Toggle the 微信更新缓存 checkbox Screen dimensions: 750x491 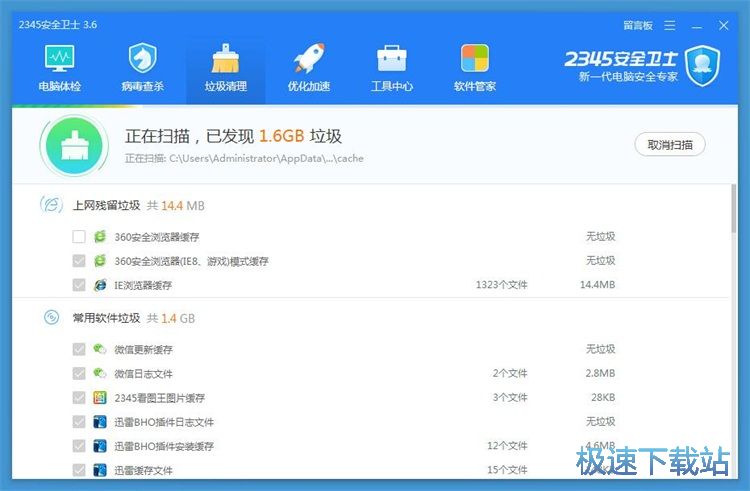pyautogui.click(x=79, y=349)
